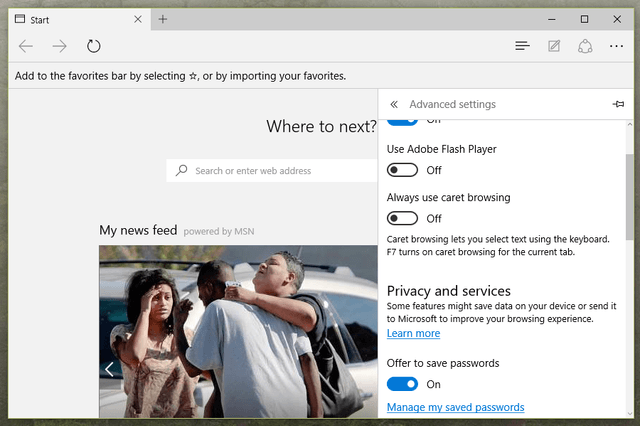
Task: Open the Learn more link
Action: coord(413,333)
